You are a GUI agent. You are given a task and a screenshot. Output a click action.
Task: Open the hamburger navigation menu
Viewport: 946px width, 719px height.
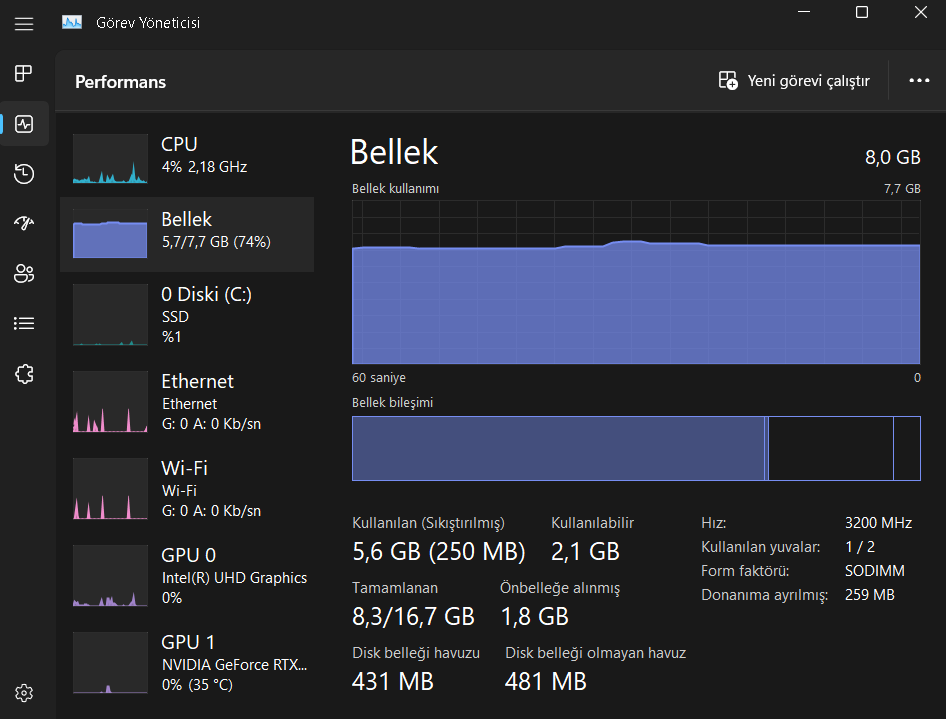point(24,23)
